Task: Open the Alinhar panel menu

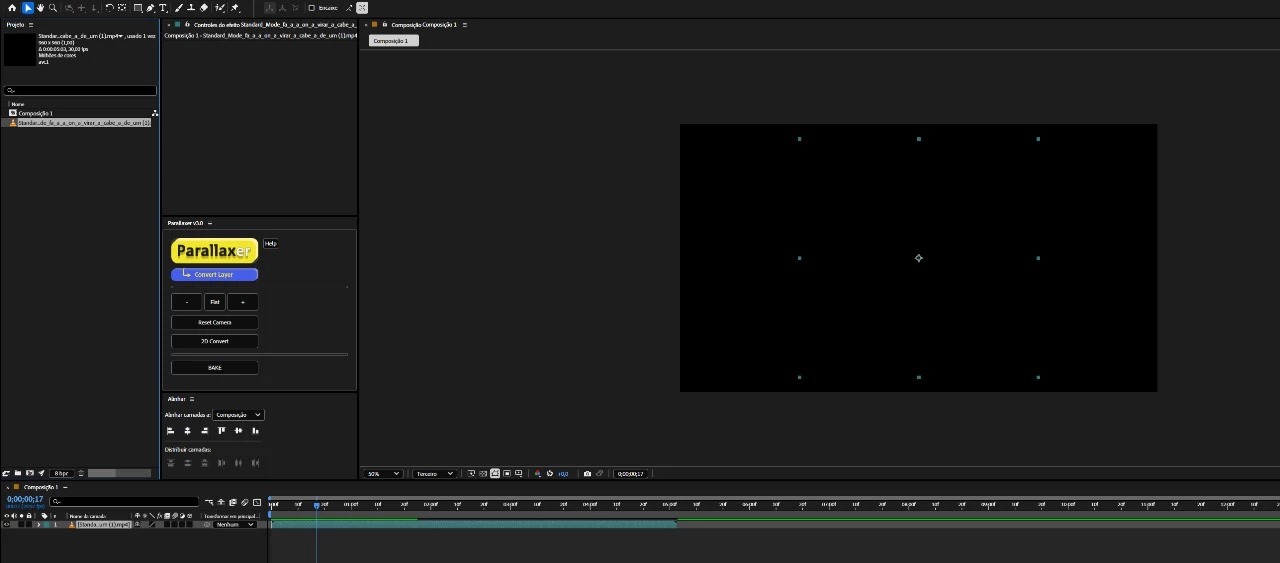Action: (192, 399)
